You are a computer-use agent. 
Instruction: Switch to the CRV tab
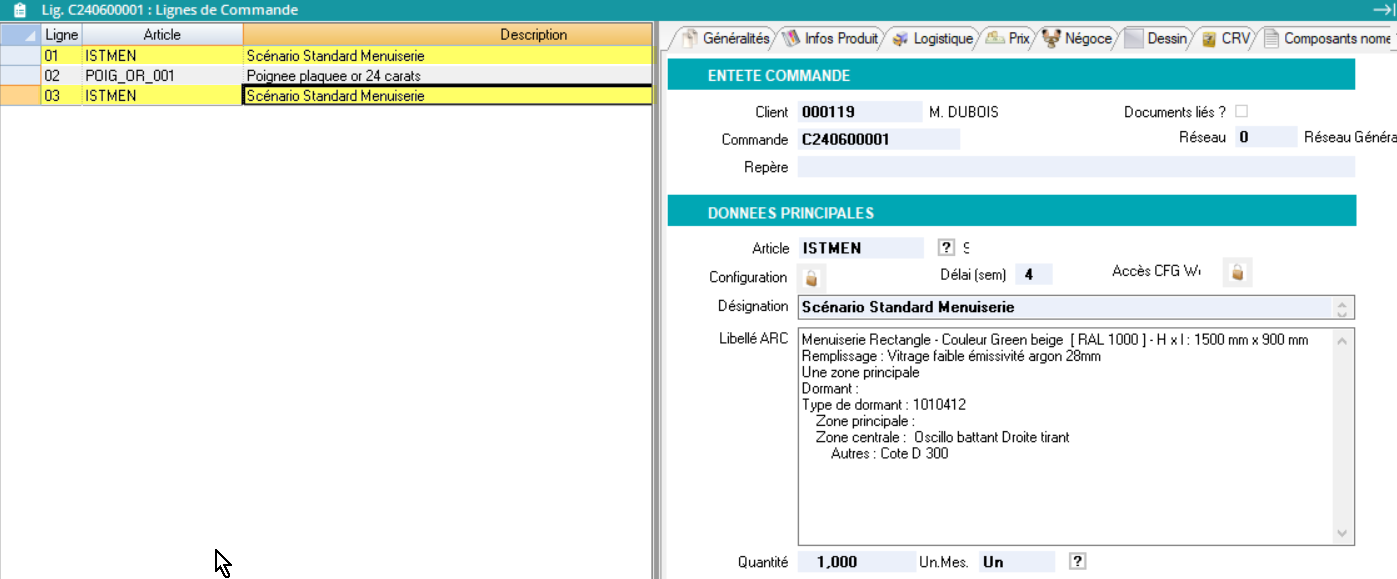pos(1226,39)
